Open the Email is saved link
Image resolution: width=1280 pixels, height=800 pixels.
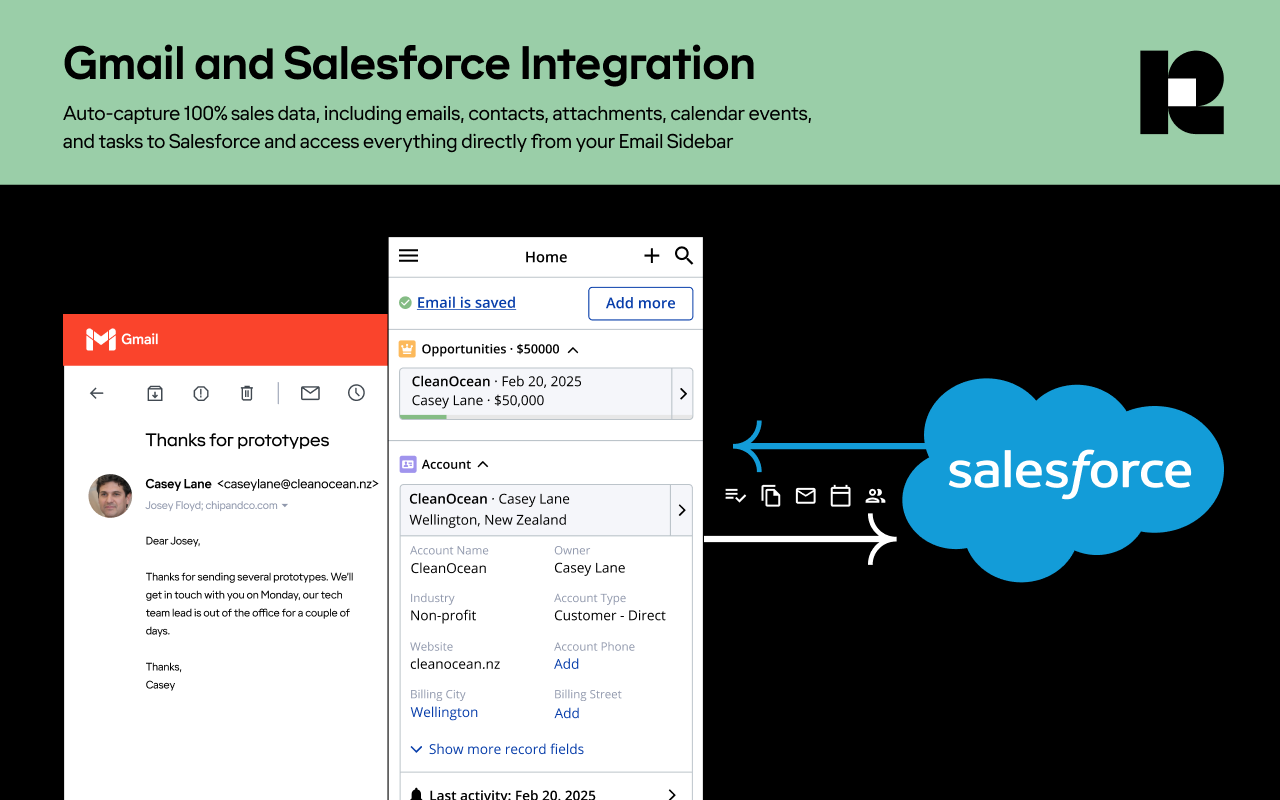(x=466, y=302)
